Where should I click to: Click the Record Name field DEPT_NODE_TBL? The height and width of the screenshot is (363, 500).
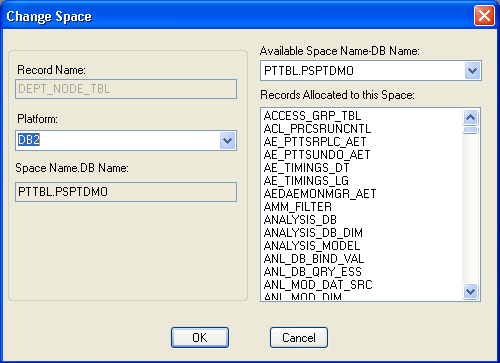tap(126, 89)
